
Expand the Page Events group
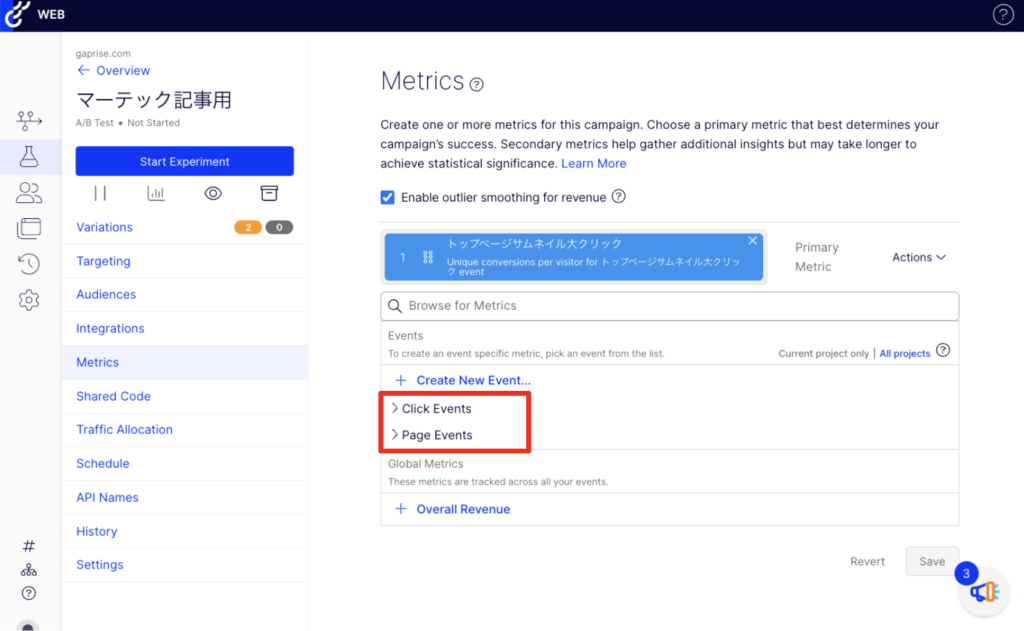pyautogui.click(x=436, y=435)
